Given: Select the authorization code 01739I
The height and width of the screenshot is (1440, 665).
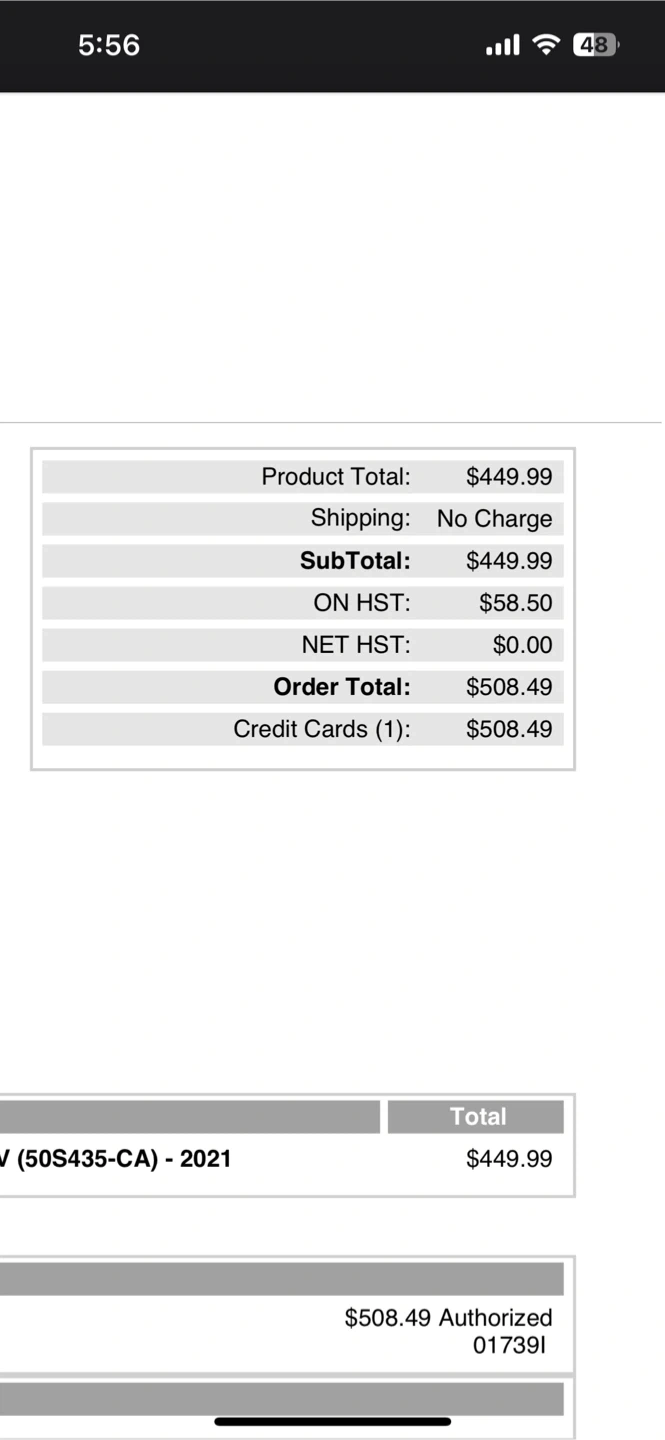Looking at the screenshot, I should click(x=509, y=1345).
